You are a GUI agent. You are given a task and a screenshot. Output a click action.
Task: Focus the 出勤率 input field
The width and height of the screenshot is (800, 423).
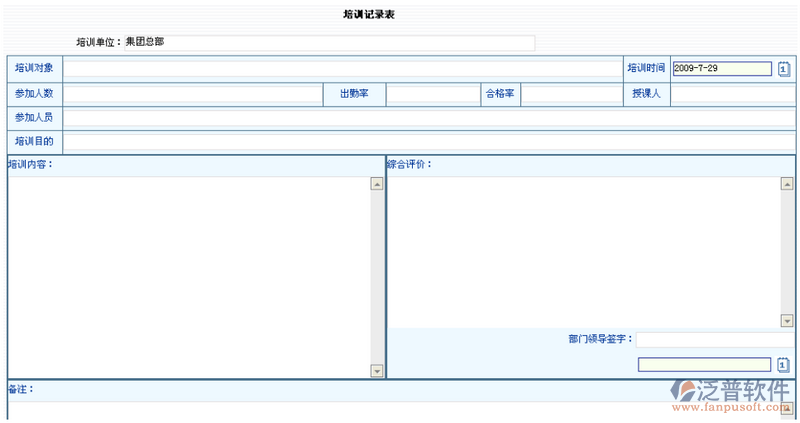click(x=434, y=94)
